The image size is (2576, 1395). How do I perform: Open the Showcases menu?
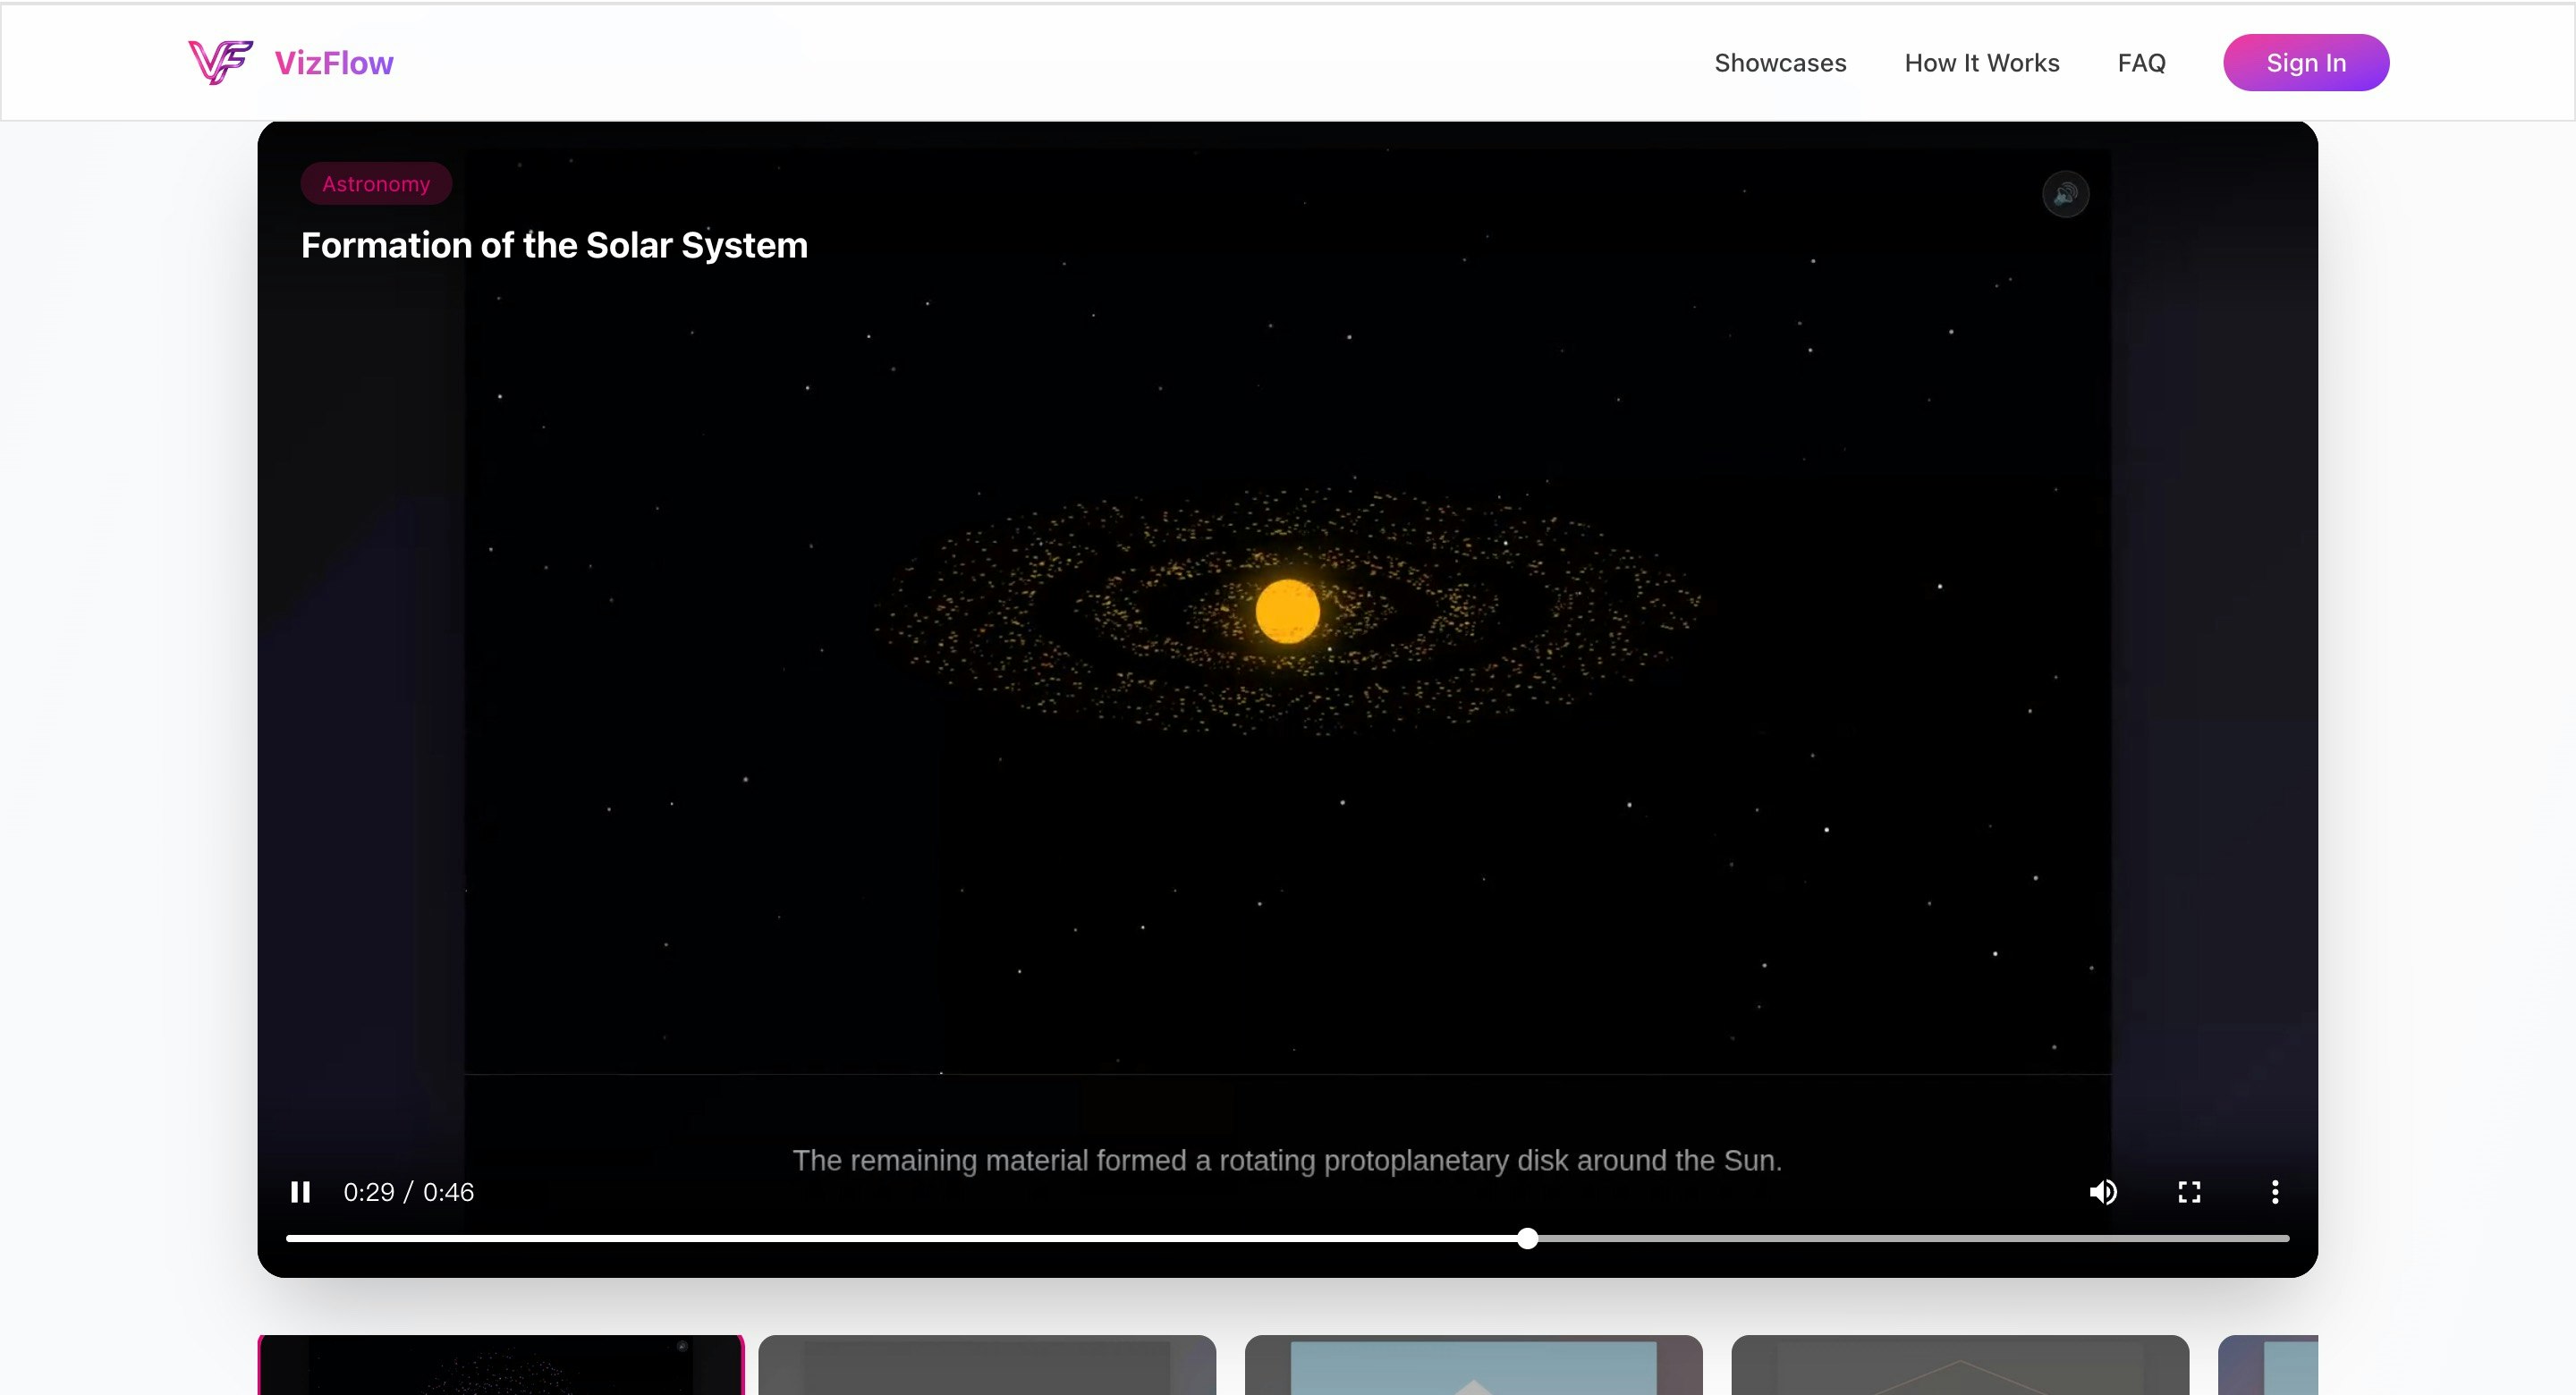[1780, 62]
